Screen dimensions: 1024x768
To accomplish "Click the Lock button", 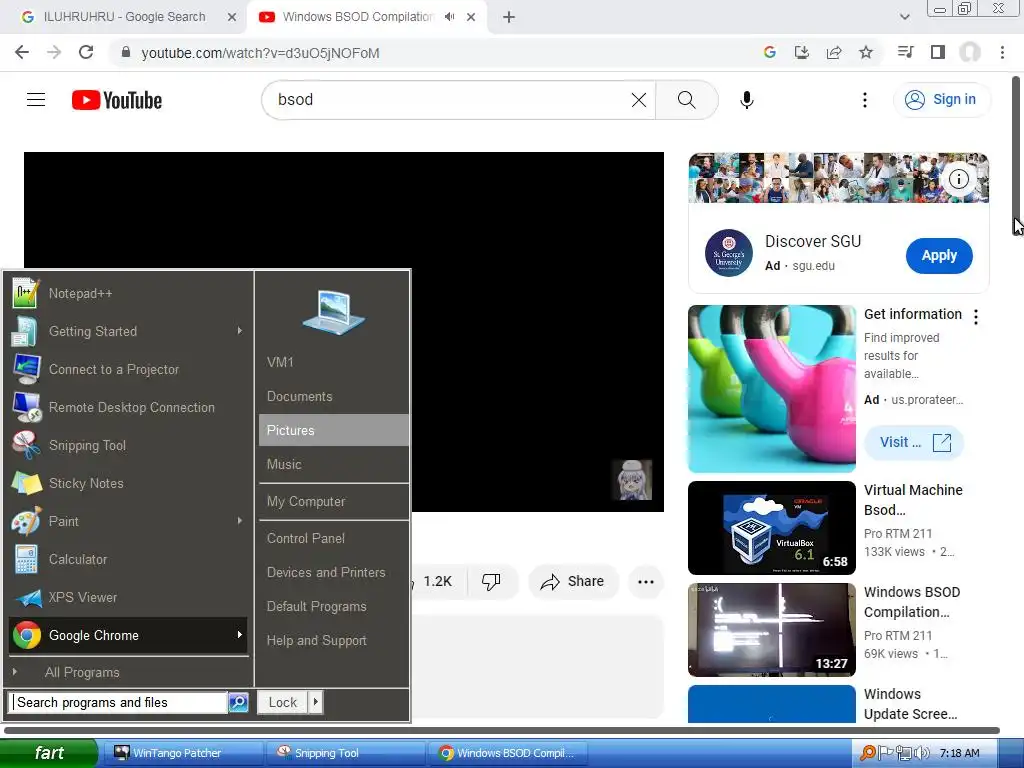I will click(283, 702).
